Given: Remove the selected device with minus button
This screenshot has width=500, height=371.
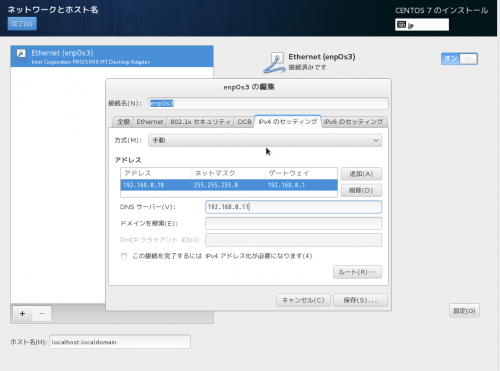Looking at the screenshot, I should (42, 314).
